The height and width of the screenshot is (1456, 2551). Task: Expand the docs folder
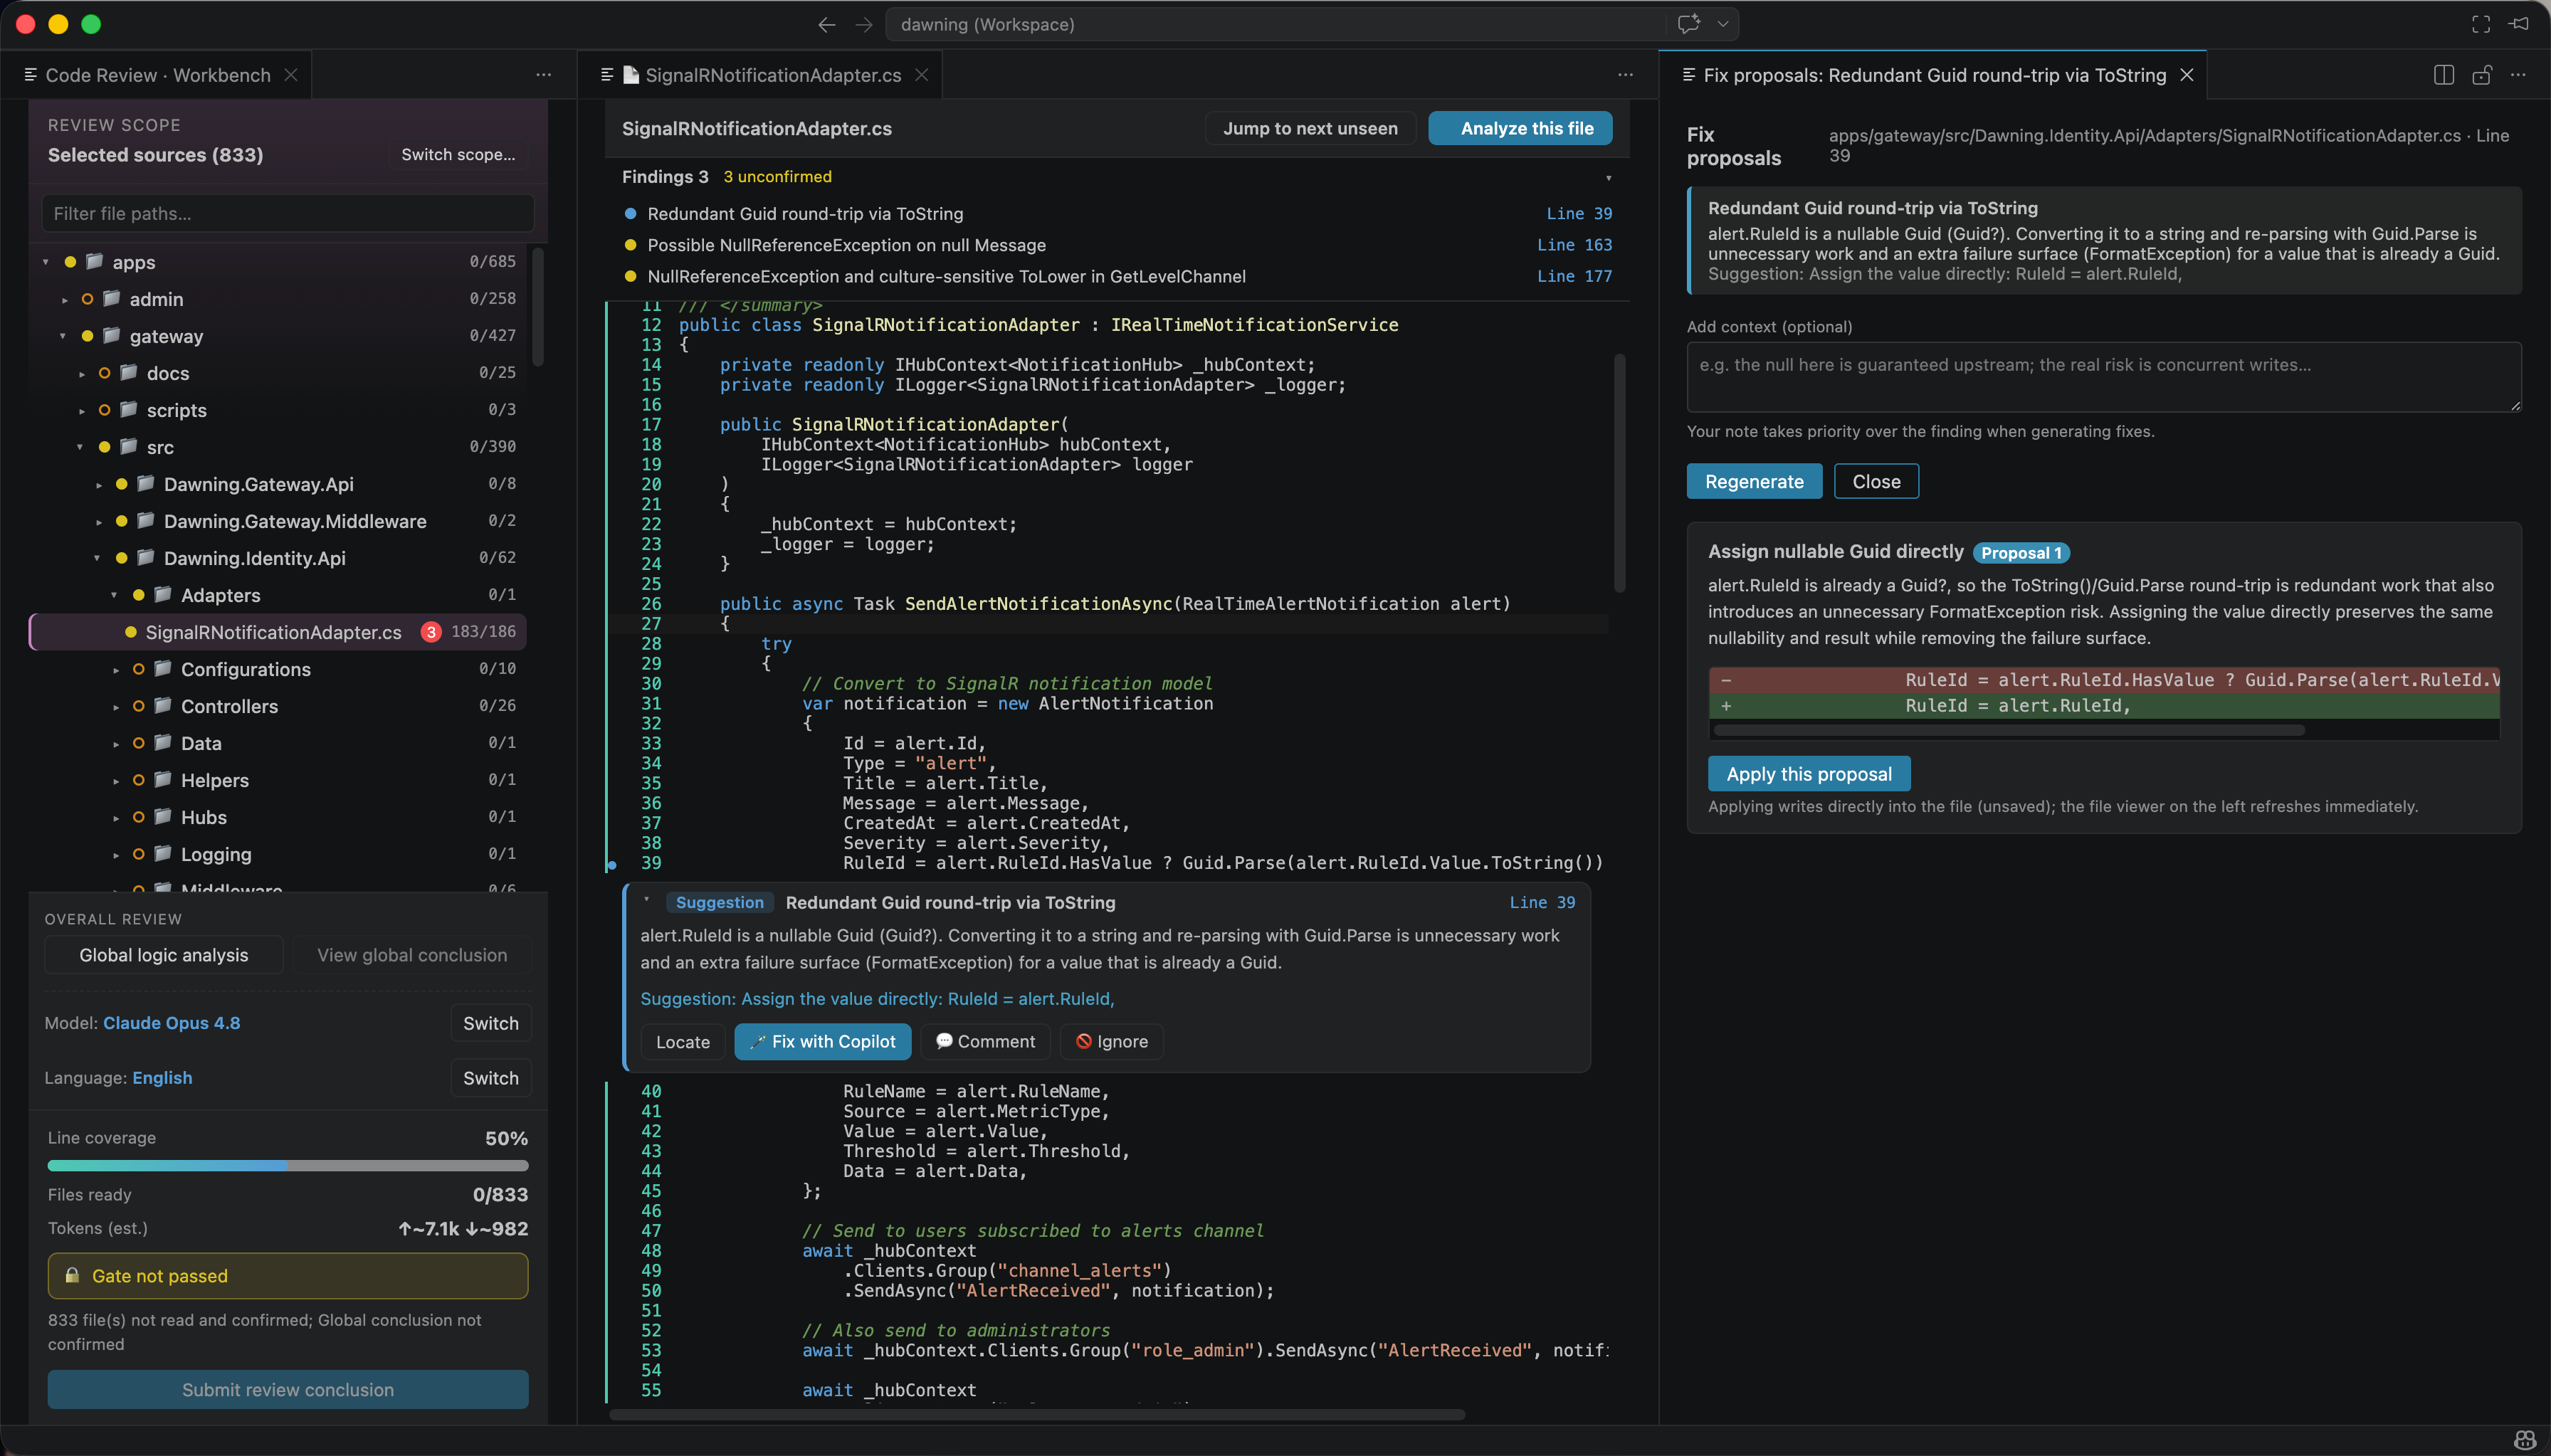click(81, 373)
